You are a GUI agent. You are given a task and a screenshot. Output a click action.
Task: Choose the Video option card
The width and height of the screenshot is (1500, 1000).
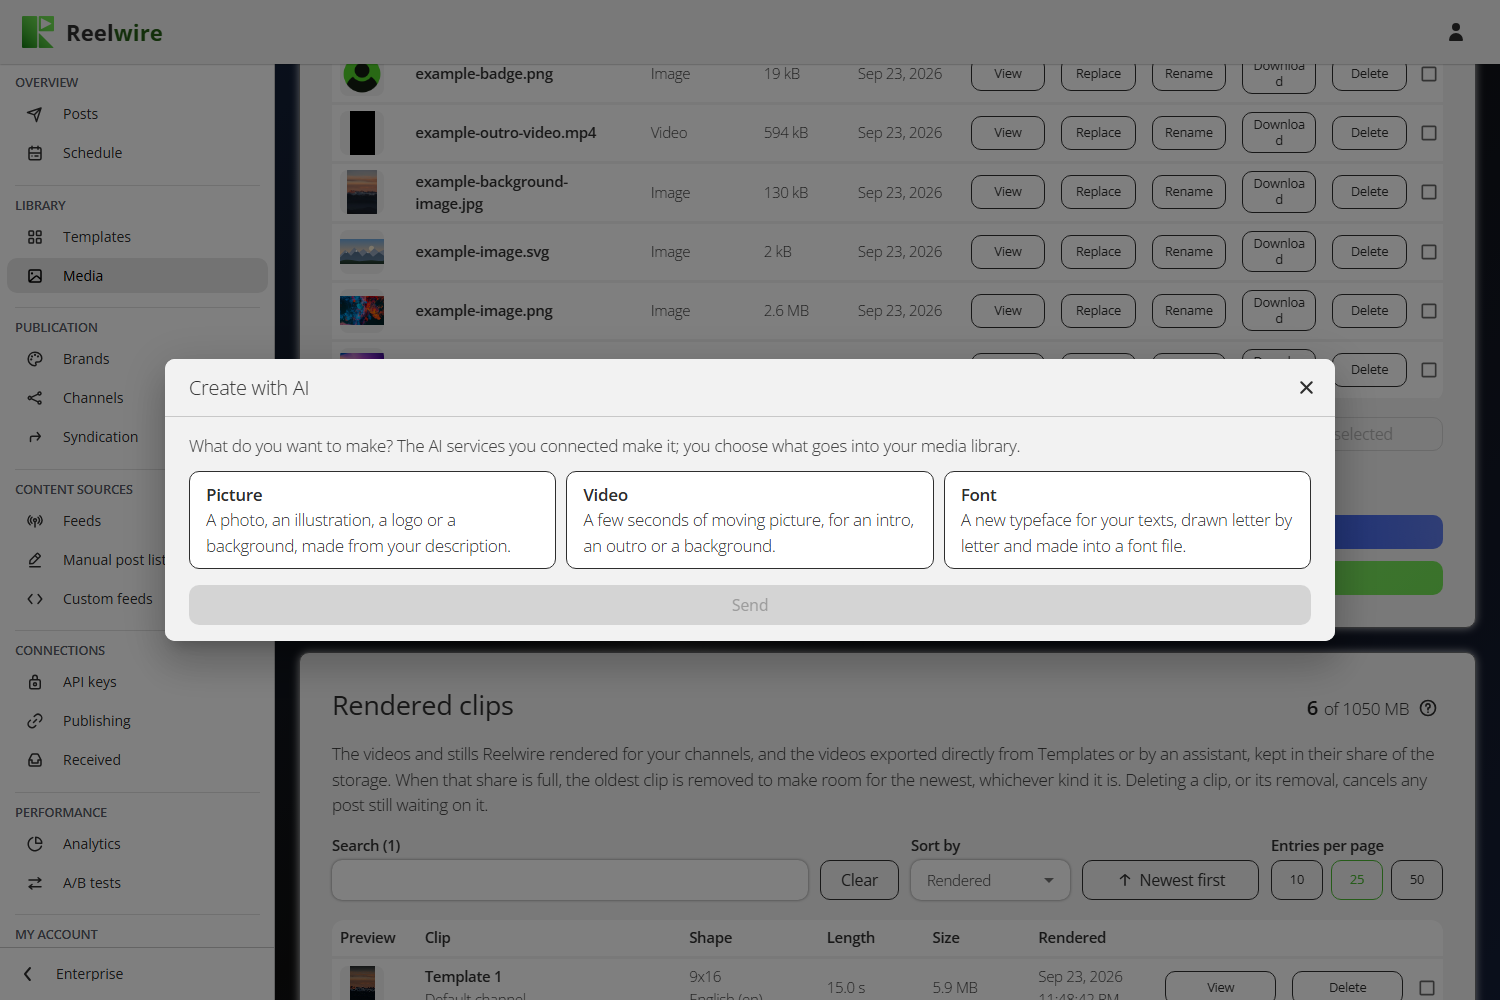pos(750,520)
